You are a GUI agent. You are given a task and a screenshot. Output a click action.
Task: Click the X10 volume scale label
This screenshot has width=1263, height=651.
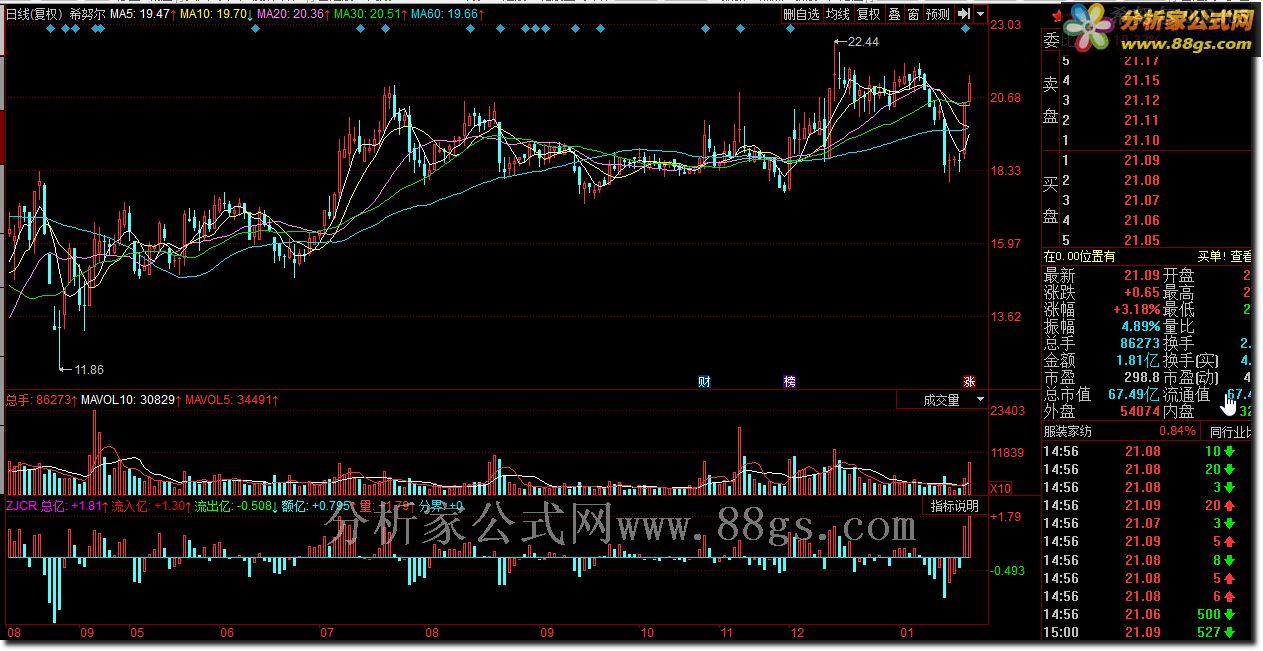pyautogui.click(x=1000, y=488)
